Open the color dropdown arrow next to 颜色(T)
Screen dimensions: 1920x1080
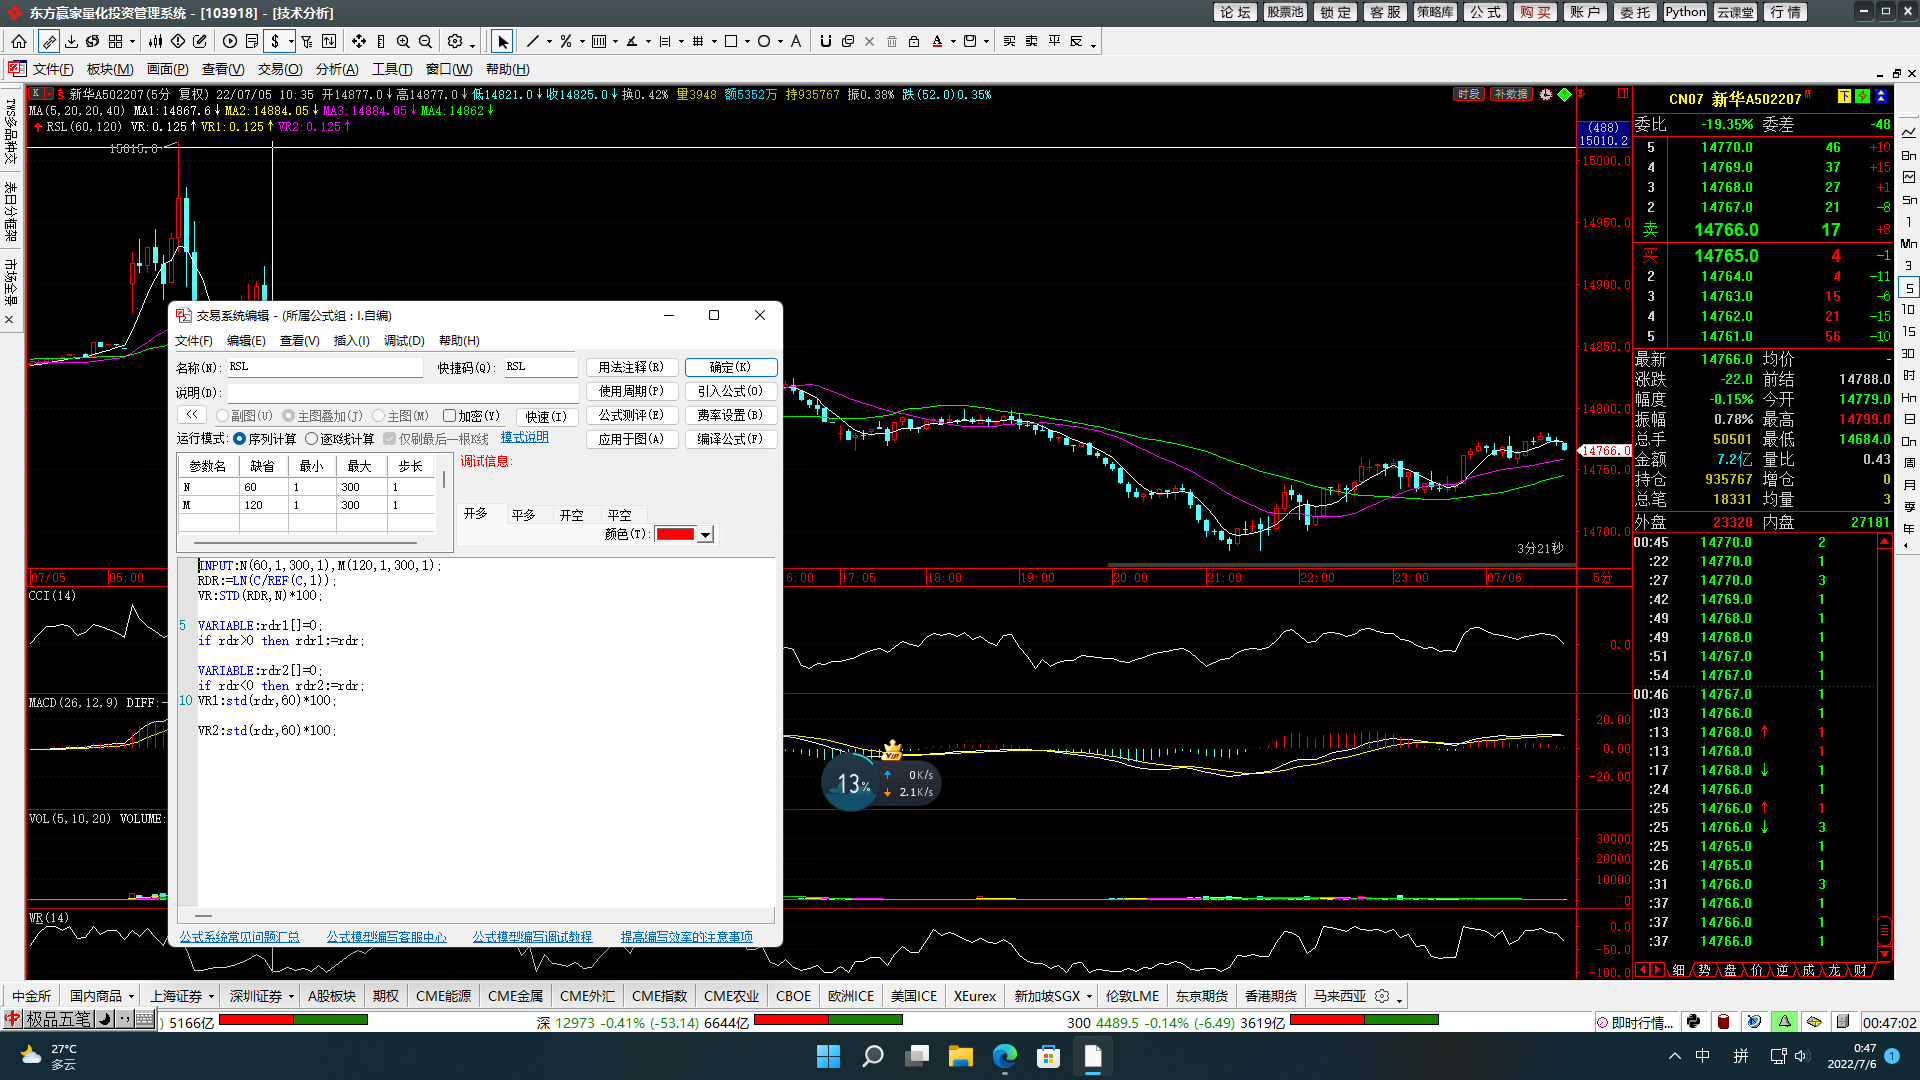point(705,535)
